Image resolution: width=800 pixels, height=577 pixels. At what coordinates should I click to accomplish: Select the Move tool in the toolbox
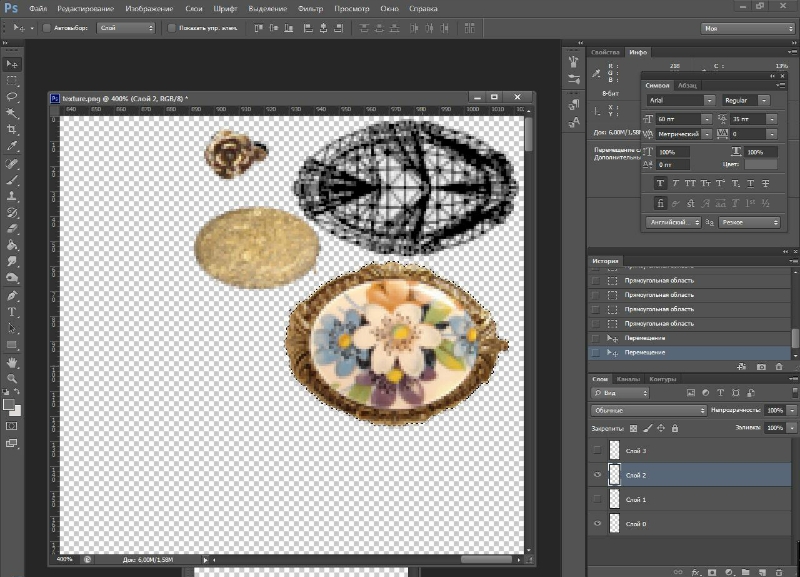(x=12, y=63)
